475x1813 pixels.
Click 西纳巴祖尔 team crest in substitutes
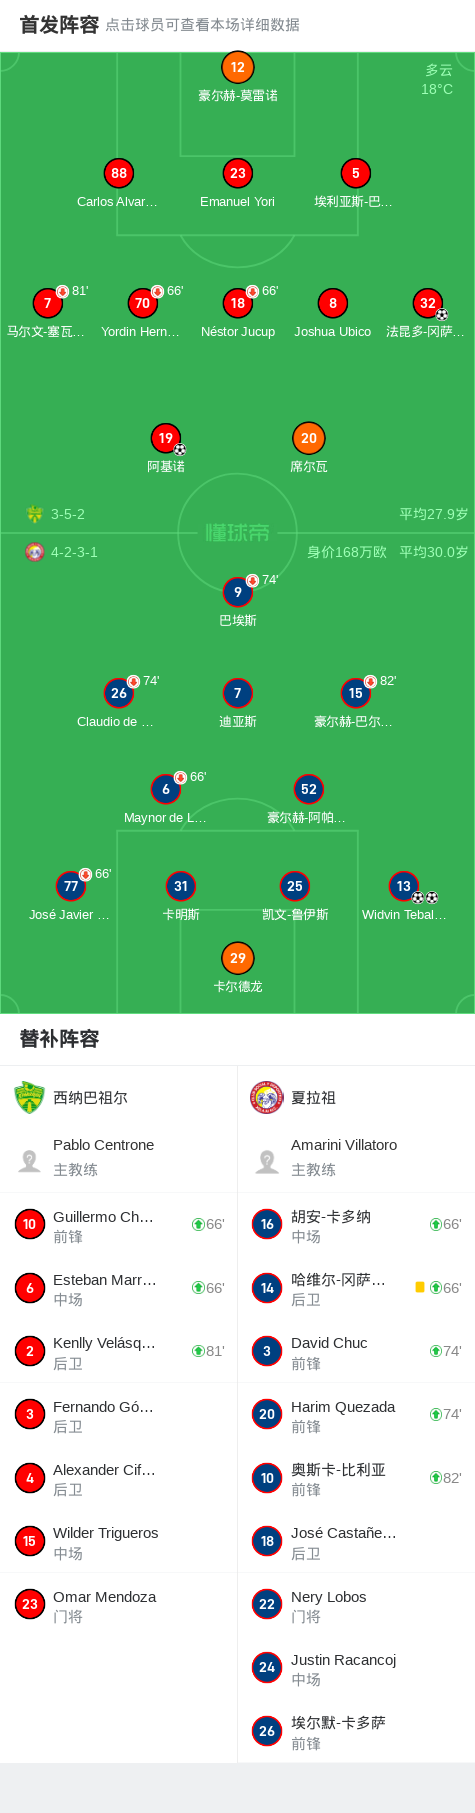[x=30, y=1097]
